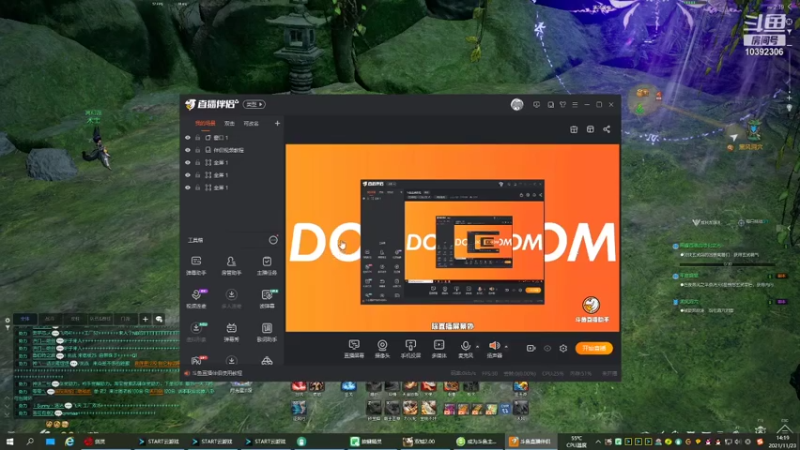This screenshot has width=800, height=450.
Task: Click the skin shirt icon in title bar
Action: point(563,105)
